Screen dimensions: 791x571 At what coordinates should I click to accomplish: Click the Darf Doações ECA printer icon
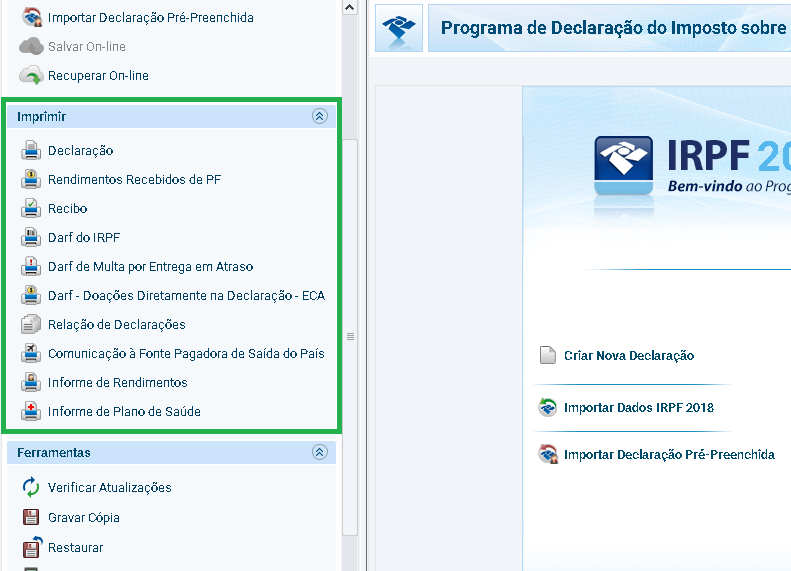[31, 295]
